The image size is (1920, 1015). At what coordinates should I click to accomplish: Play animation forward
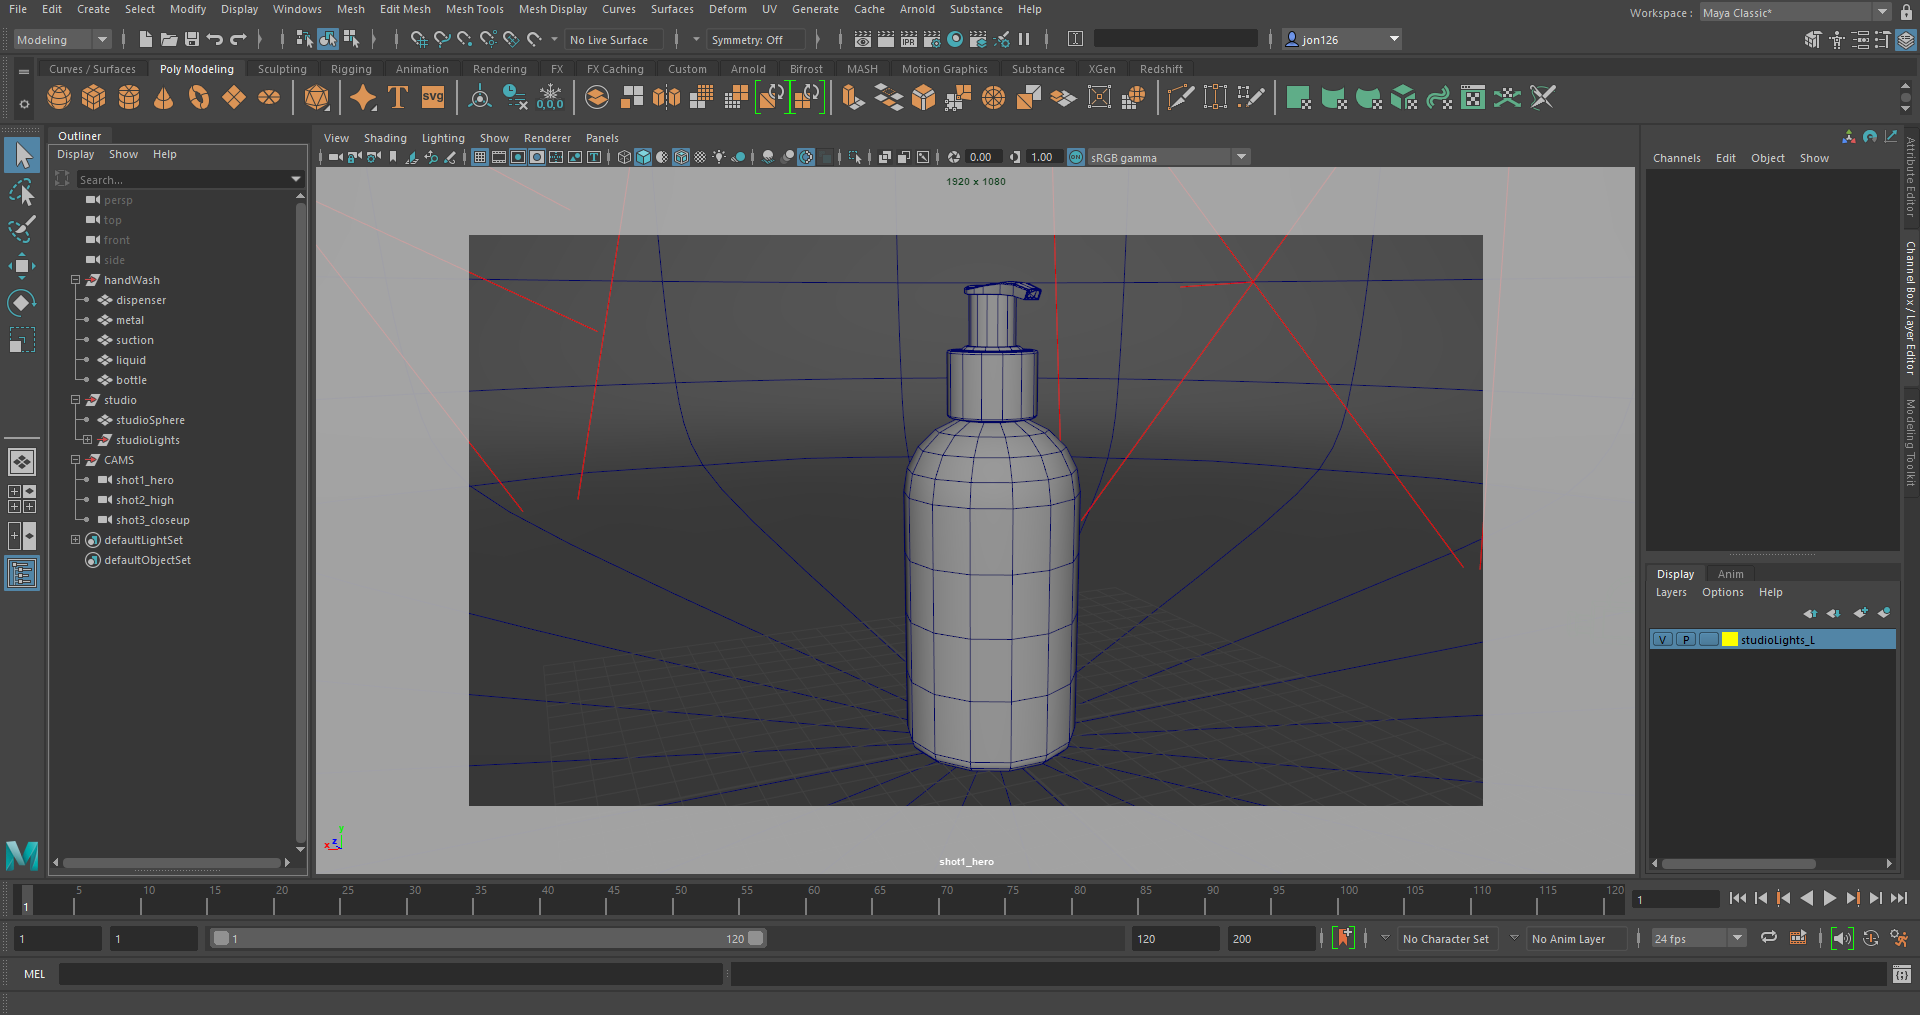pyautogui.click(x=1829, y=898)
